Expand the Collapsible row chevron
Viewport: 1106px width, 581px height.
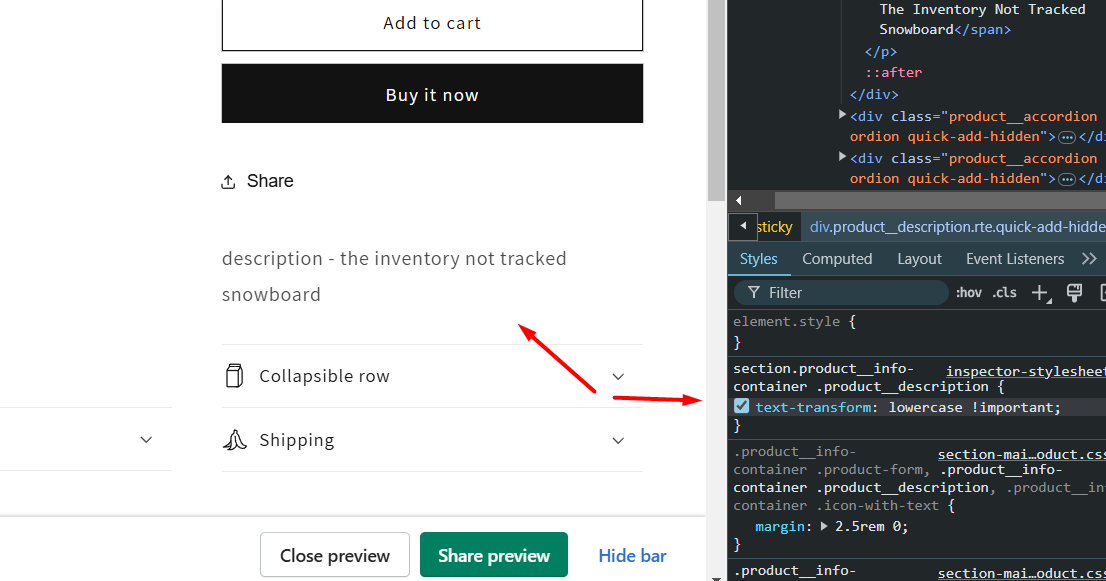pyautogui.click(x=618, y=377)
